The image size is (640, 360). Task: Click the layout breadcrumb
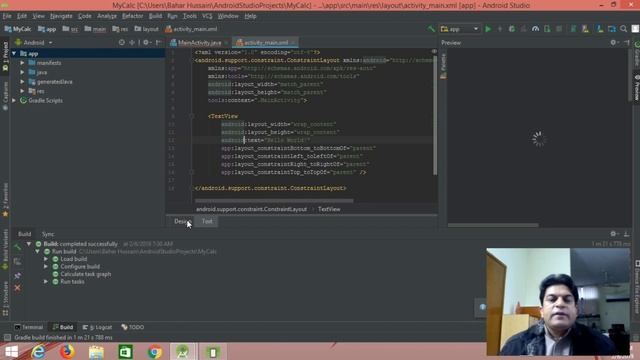coord(146,29)
